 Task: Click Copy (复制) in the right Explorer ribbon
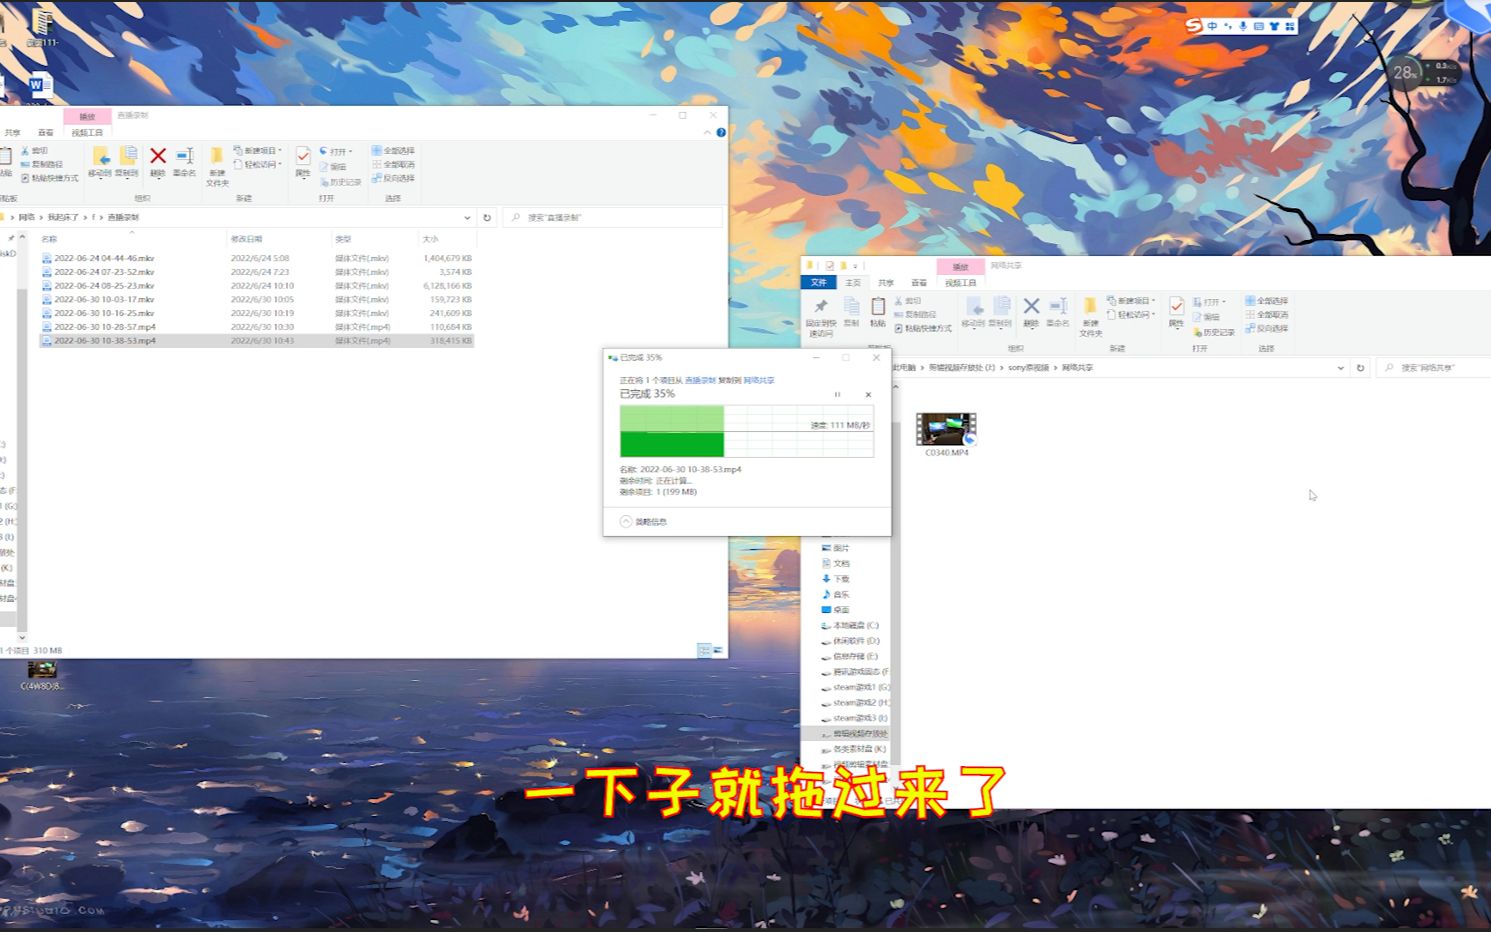tap(851, 312)
